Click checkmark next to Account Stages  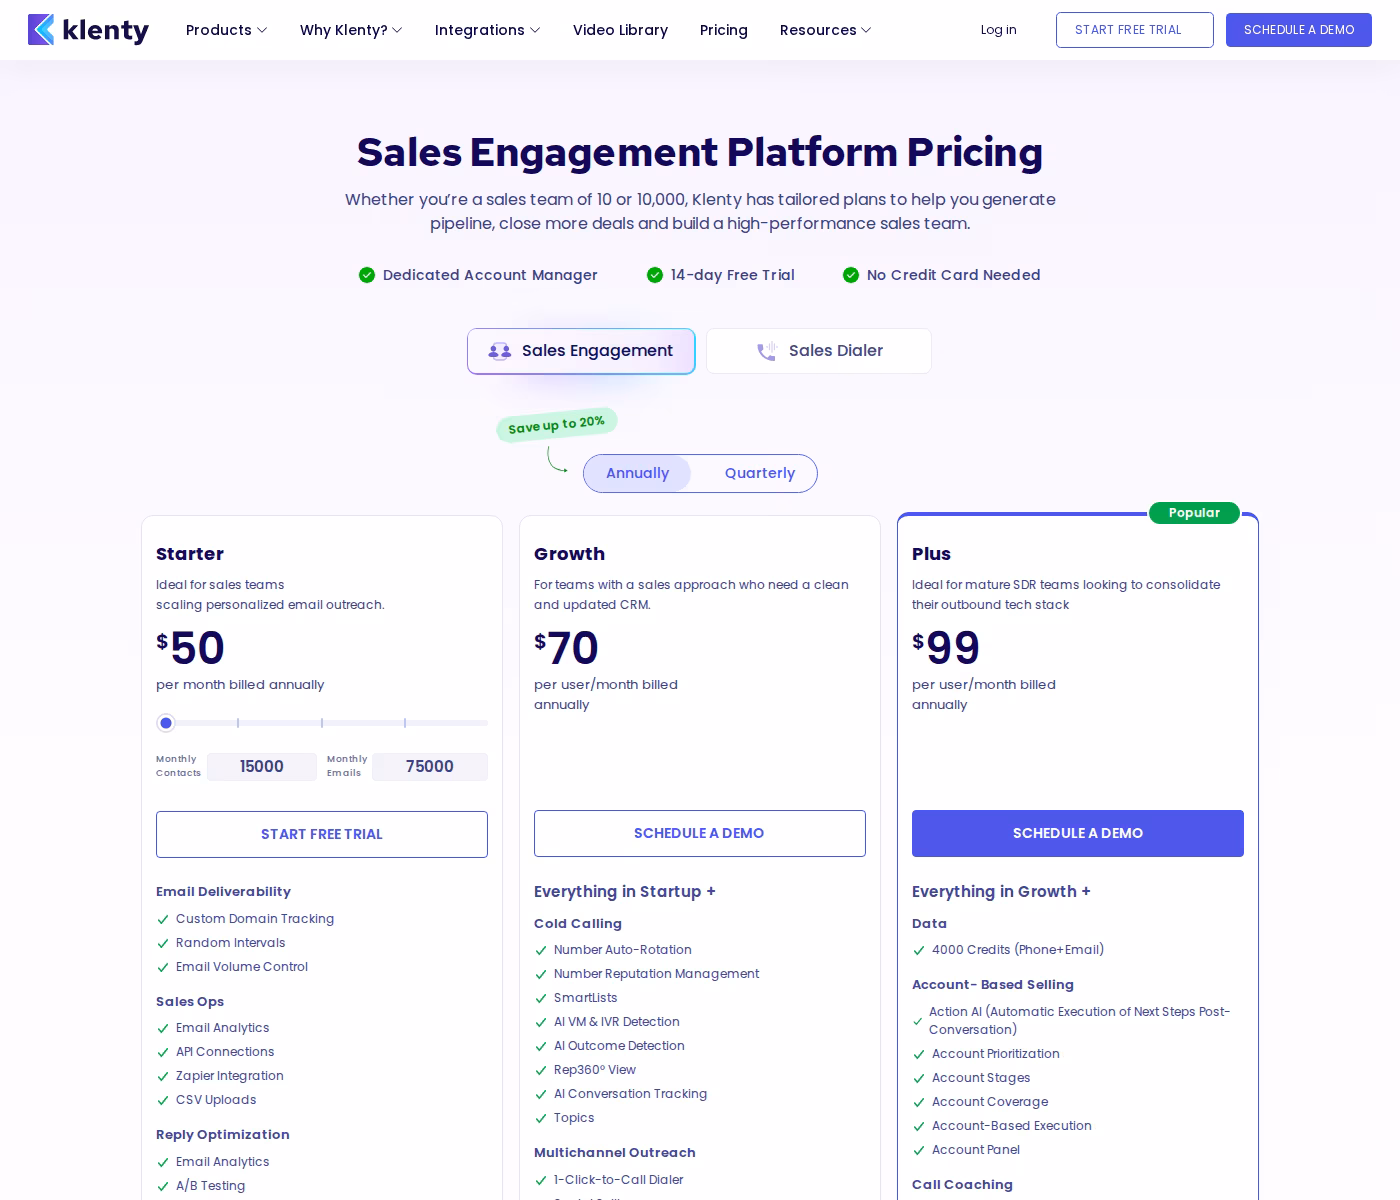(919, 1078)
